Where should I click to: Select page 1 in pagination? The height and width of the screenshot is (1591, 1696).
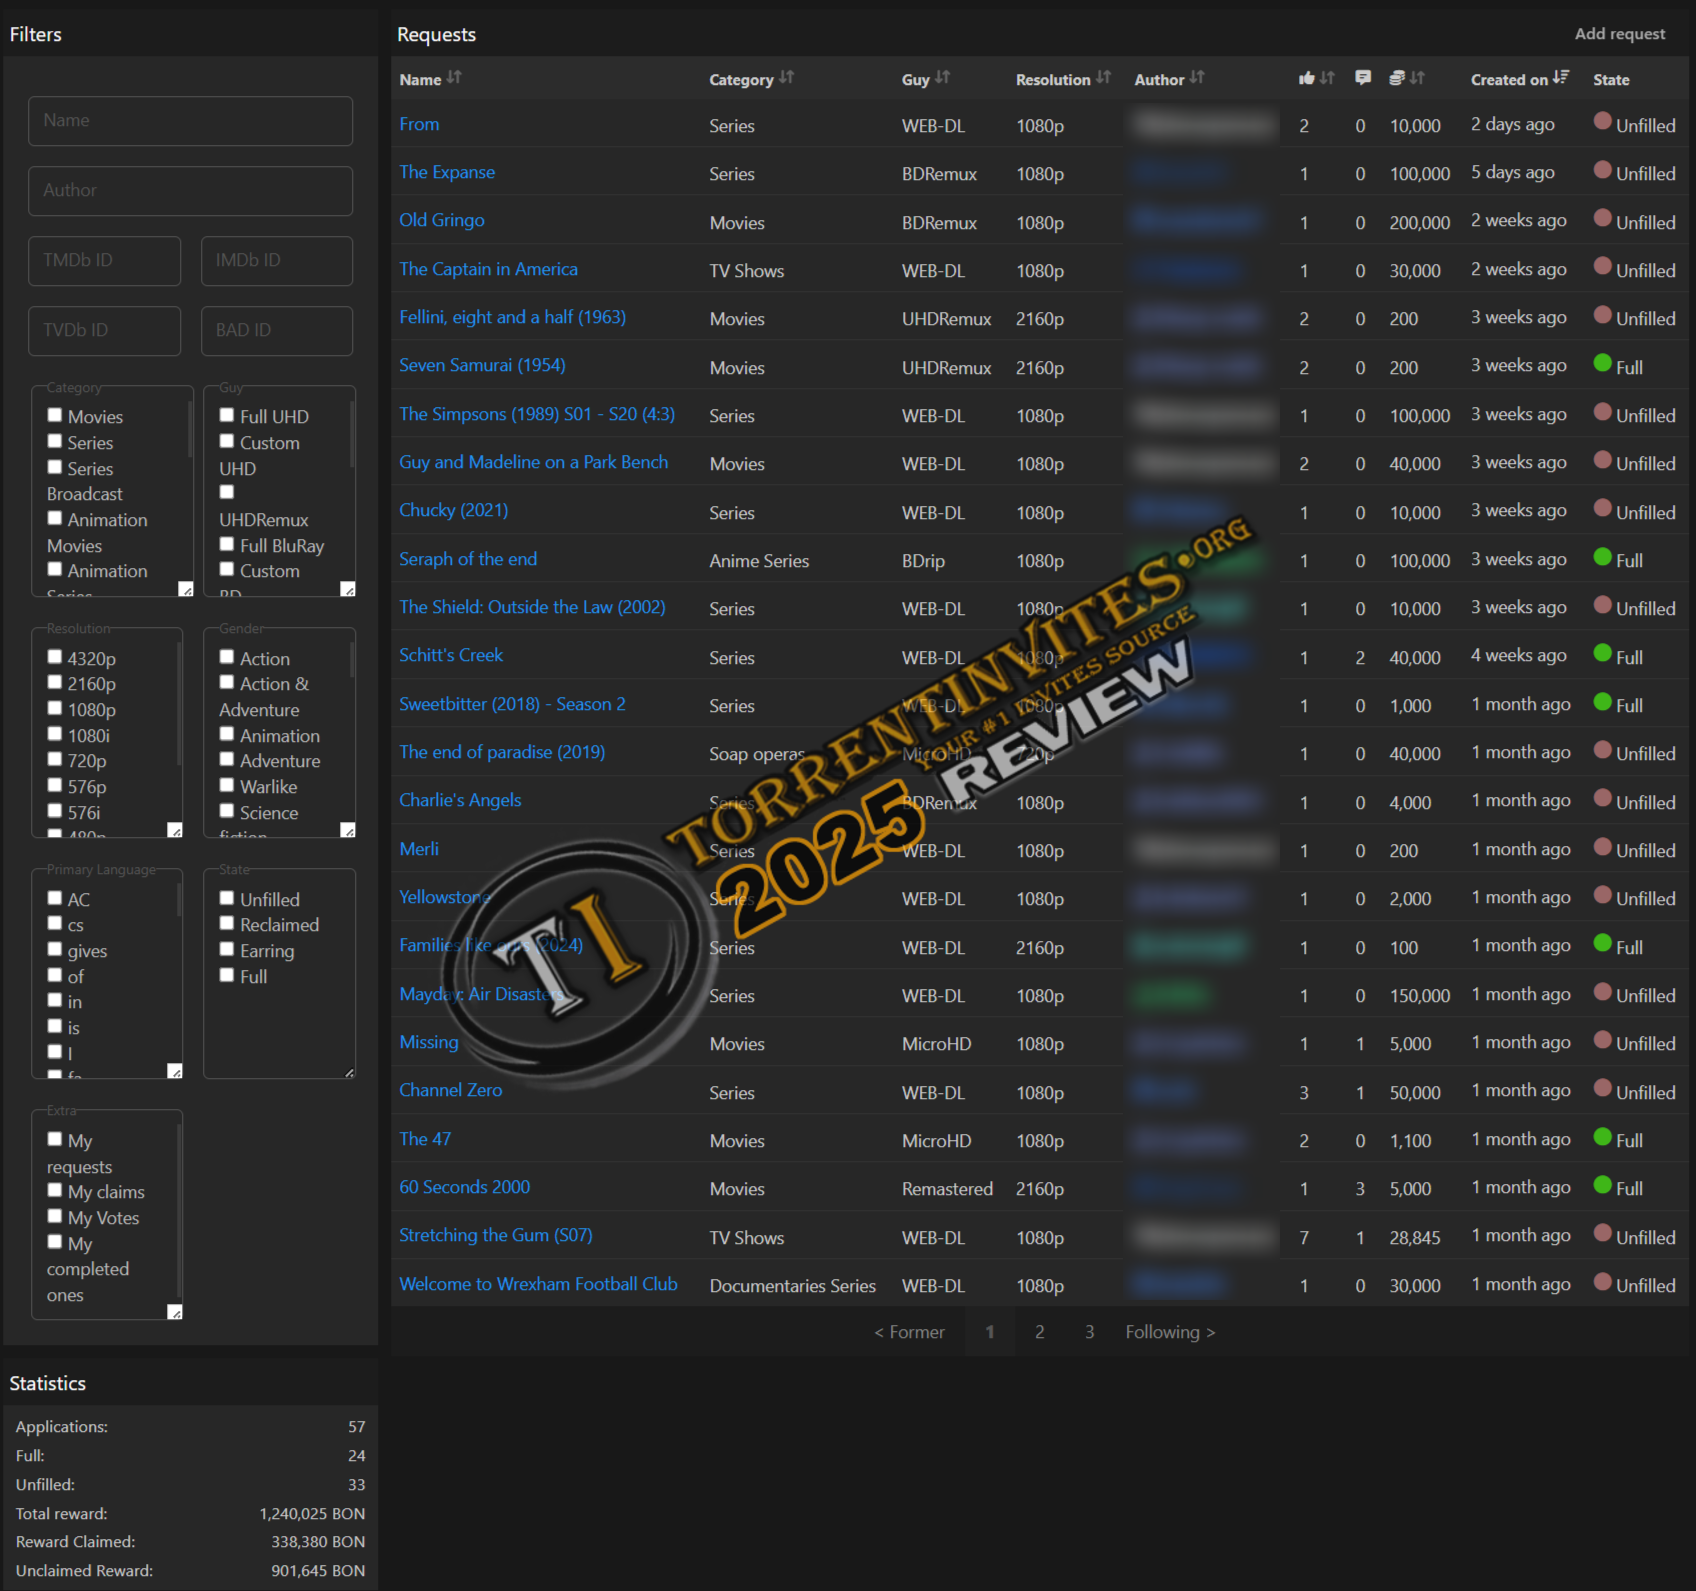tap(990, 1332)
